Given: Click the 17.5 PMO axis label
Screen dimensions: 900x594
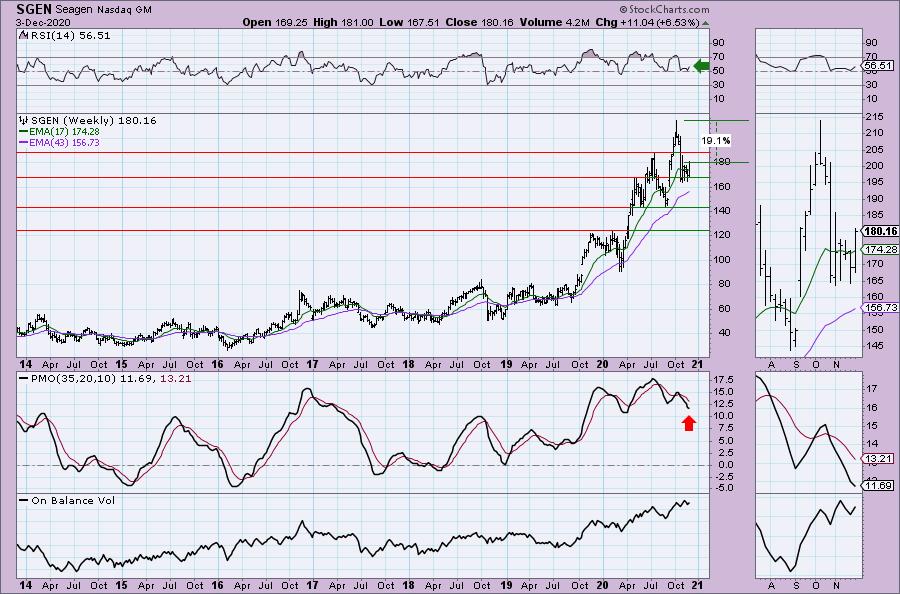Looking at the screenshot, I should (x=721, y=380).
